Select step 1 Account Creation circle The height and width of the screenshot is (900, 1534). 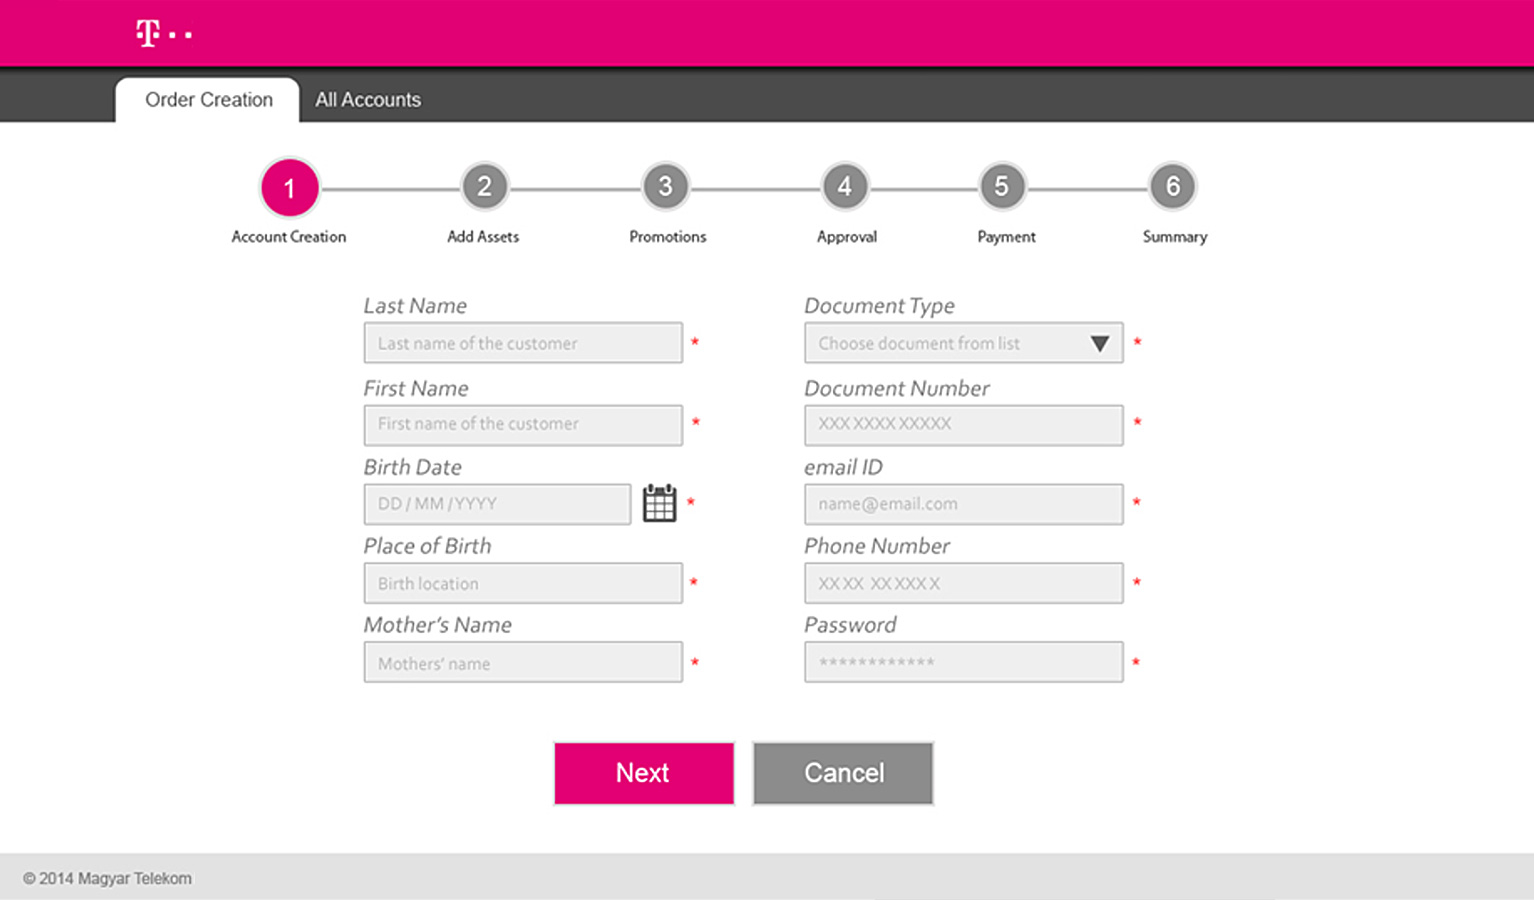289,188
